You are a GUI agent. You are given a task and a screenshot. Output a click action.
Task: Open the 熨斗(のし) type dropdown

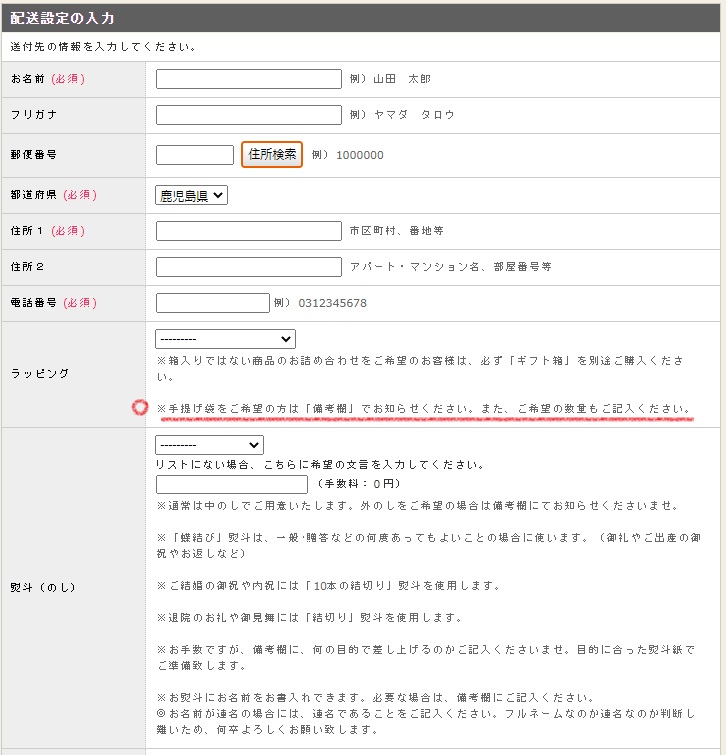[209, 445]
